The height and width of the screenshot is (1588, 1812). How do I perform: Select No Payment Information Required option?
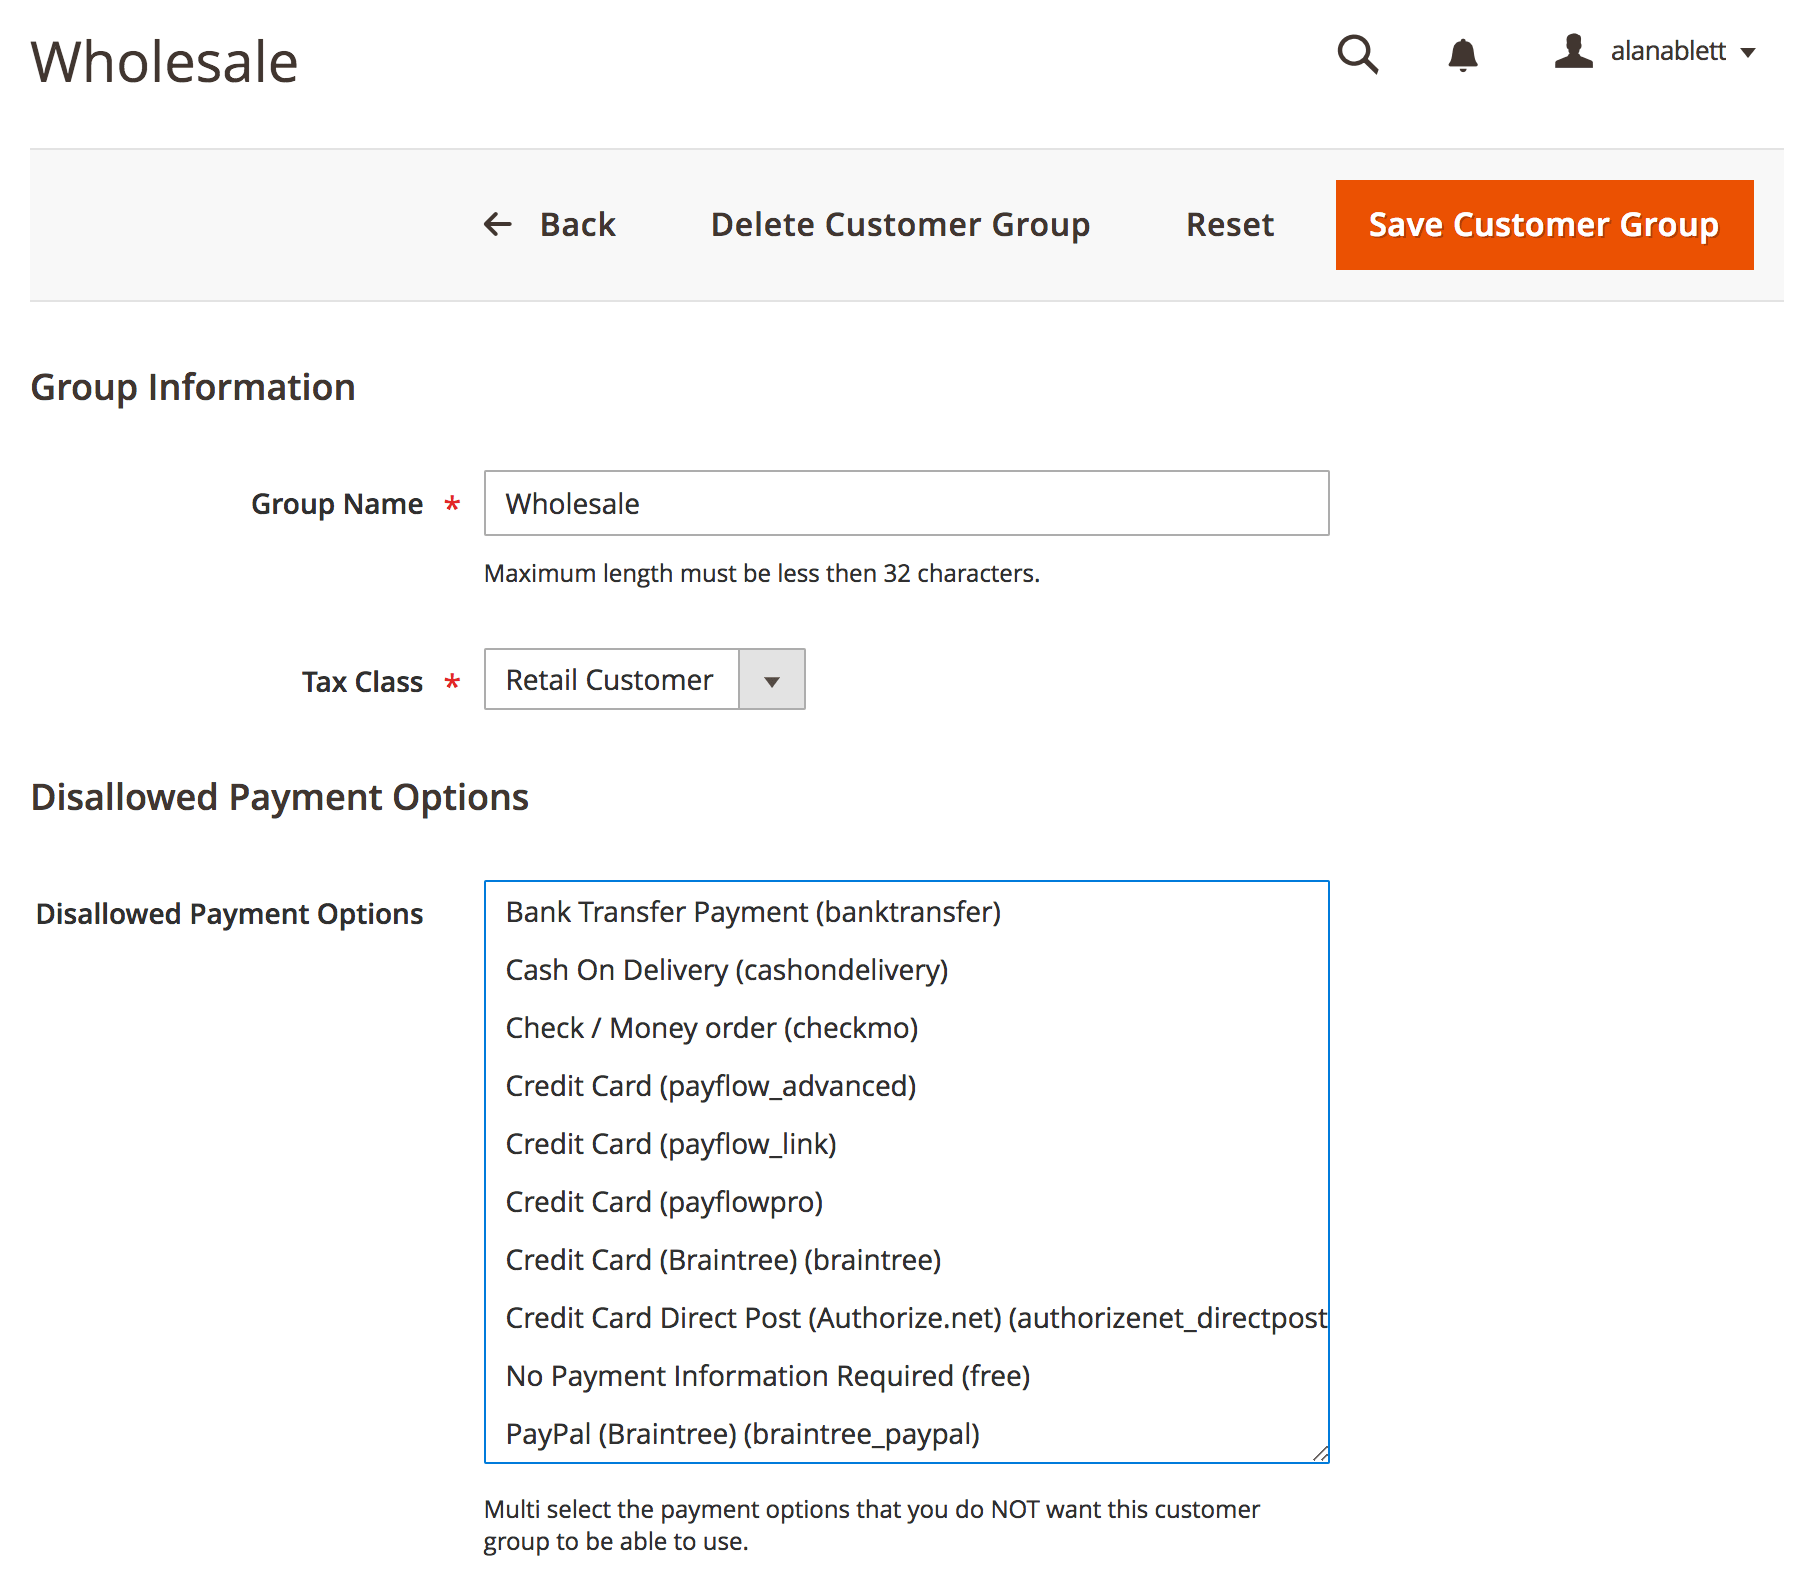907,1376
